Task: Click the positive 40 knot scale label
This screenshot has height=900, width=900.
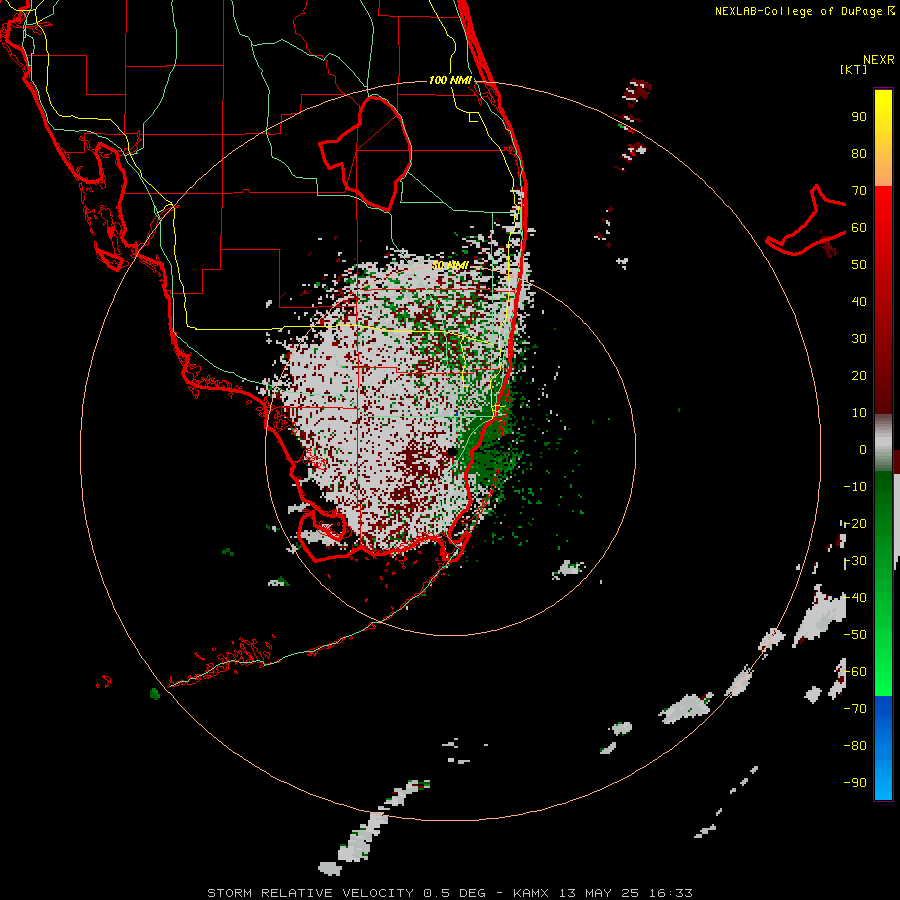Action: tap(859, 301)
